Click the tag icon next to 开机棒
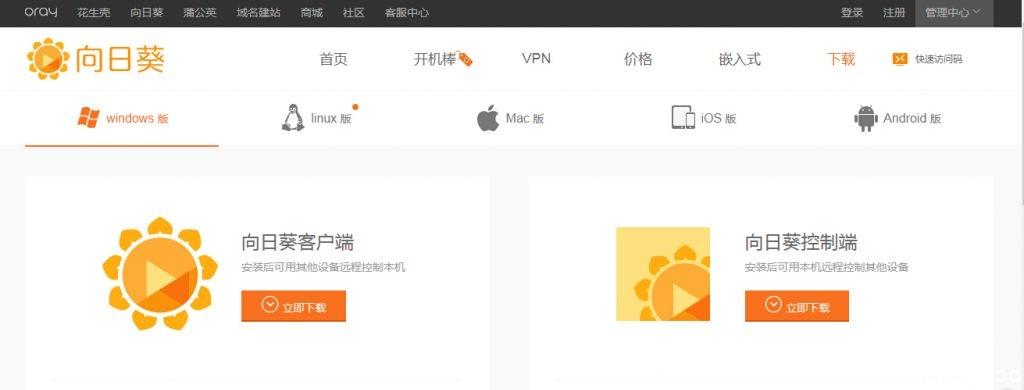Viewport: 1024px width, 390px height. click(x=465, y=59)
